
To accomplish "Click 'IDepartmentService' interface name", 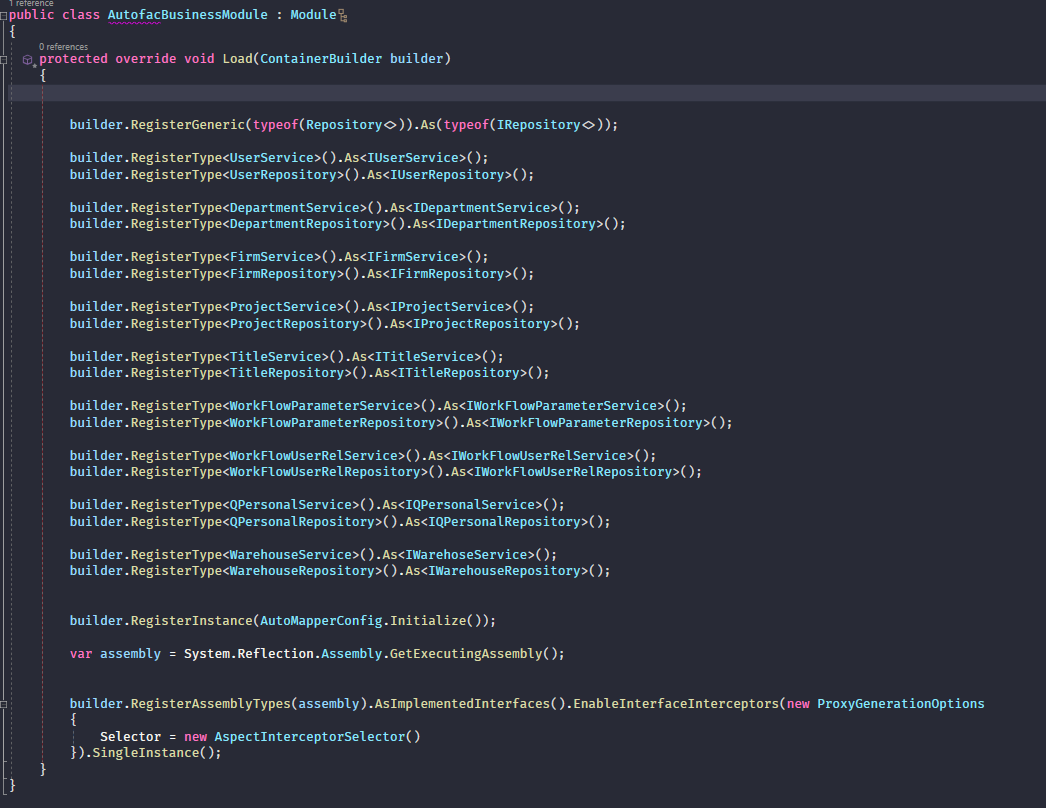I will coord(482,208).
